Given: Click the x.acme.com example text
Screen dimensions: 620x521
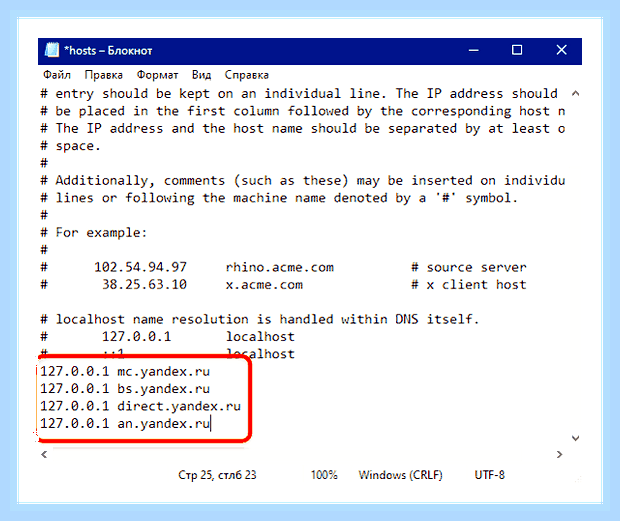Looking at the screenshot, I should 264,285.
